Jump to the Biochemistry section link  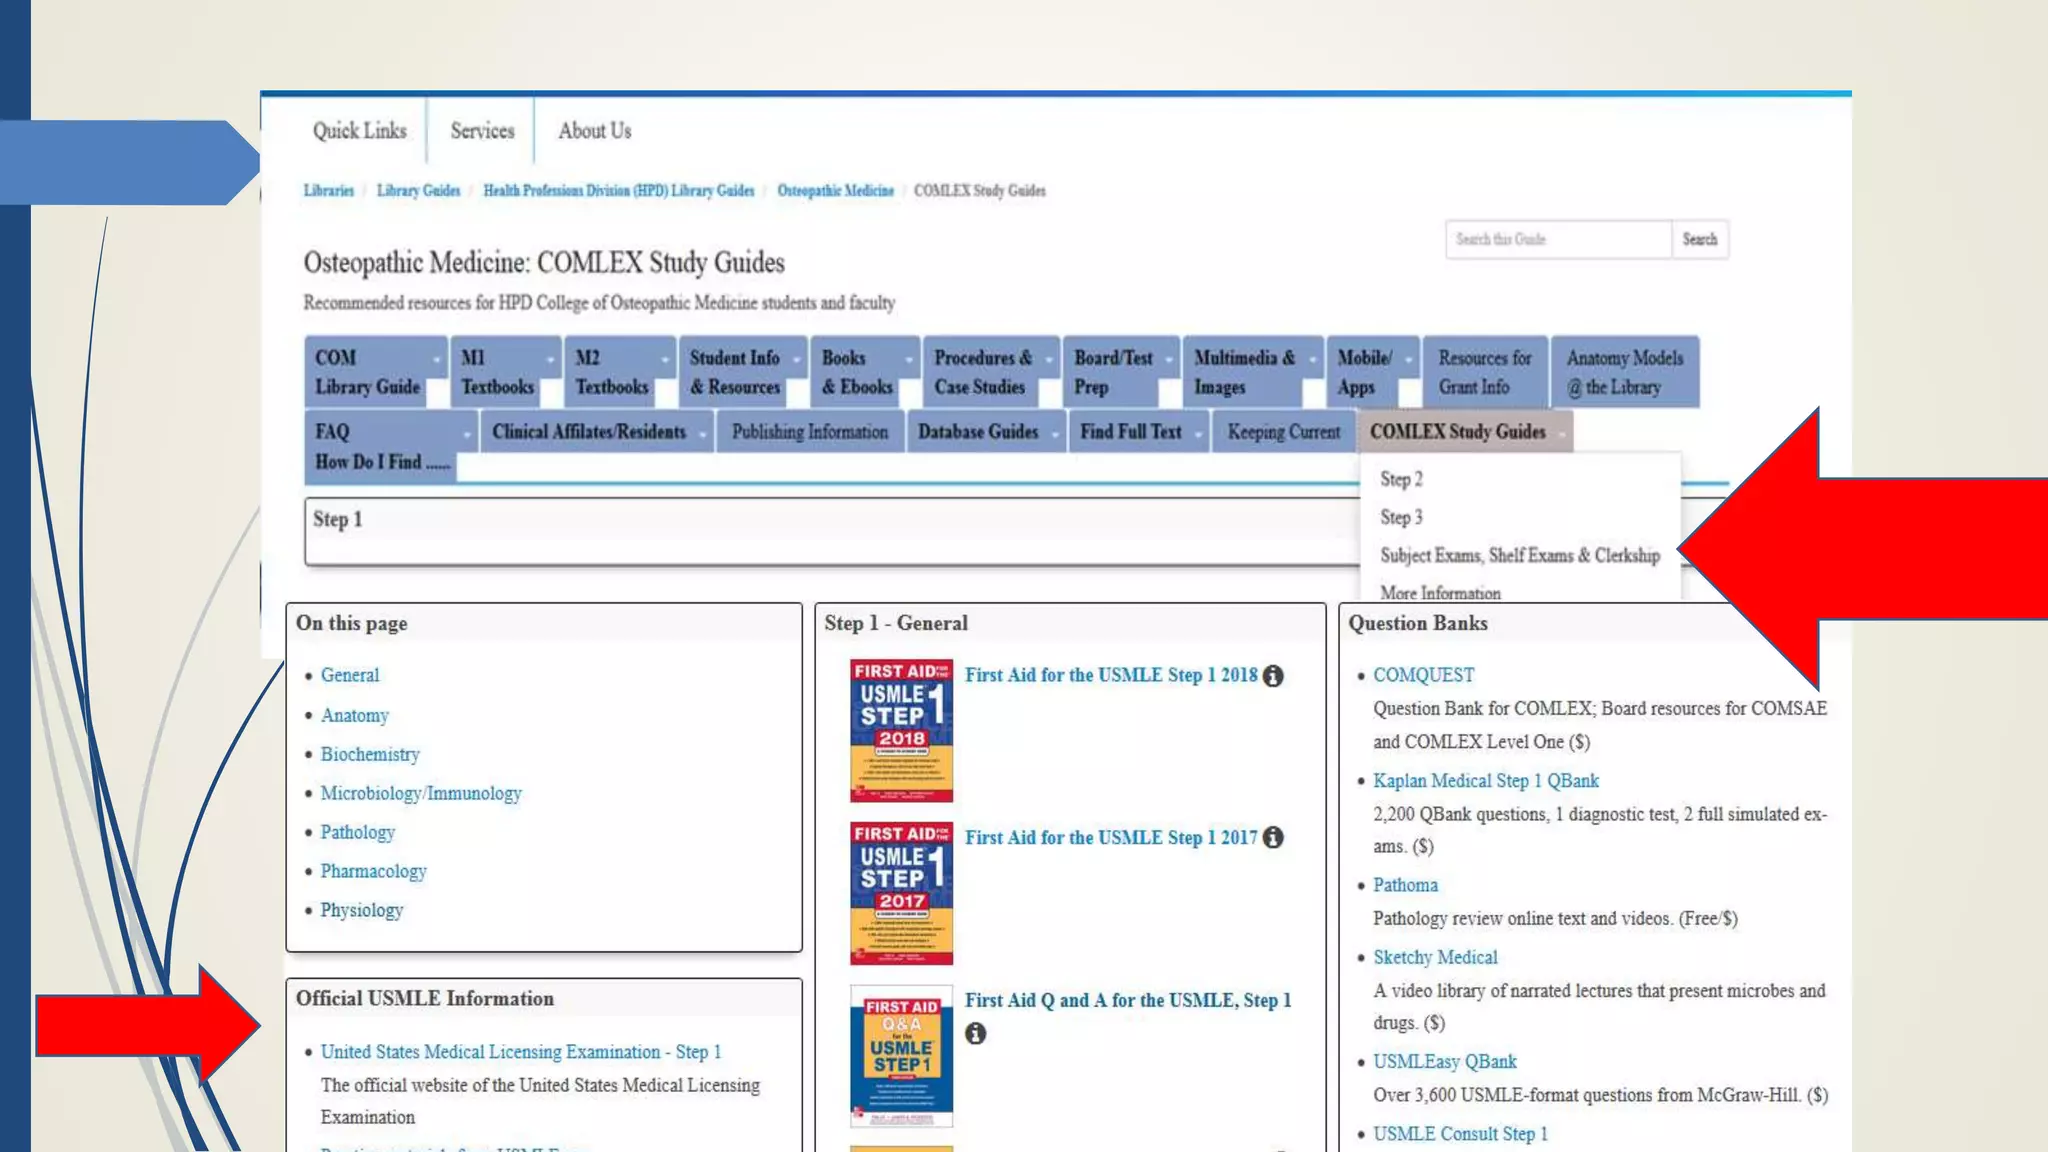(370, 754)
